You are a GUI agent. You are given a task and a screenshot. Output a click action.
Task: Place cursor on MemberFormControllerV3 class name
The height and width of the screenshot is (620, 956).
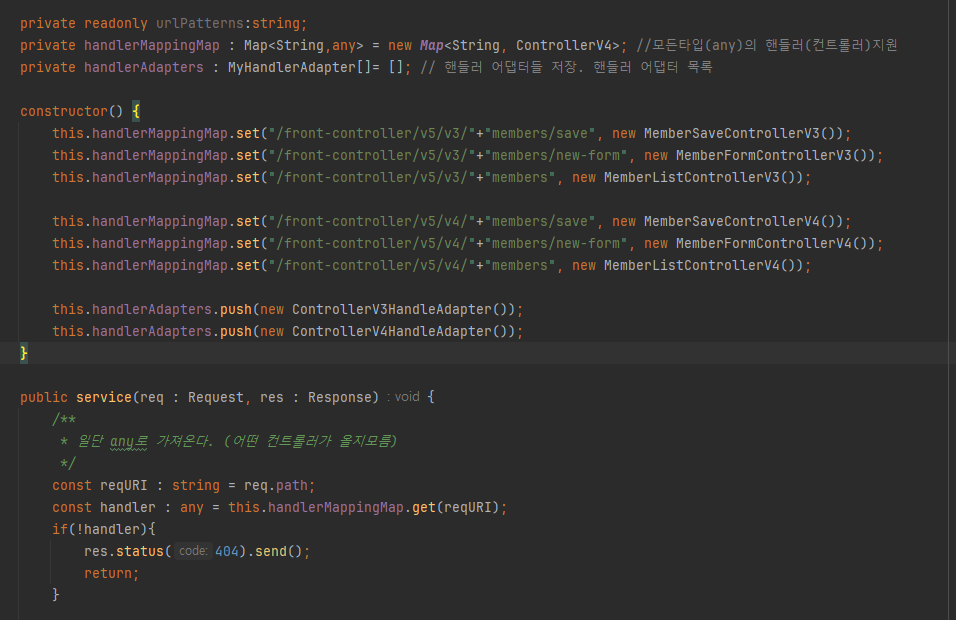click(764, 155)
